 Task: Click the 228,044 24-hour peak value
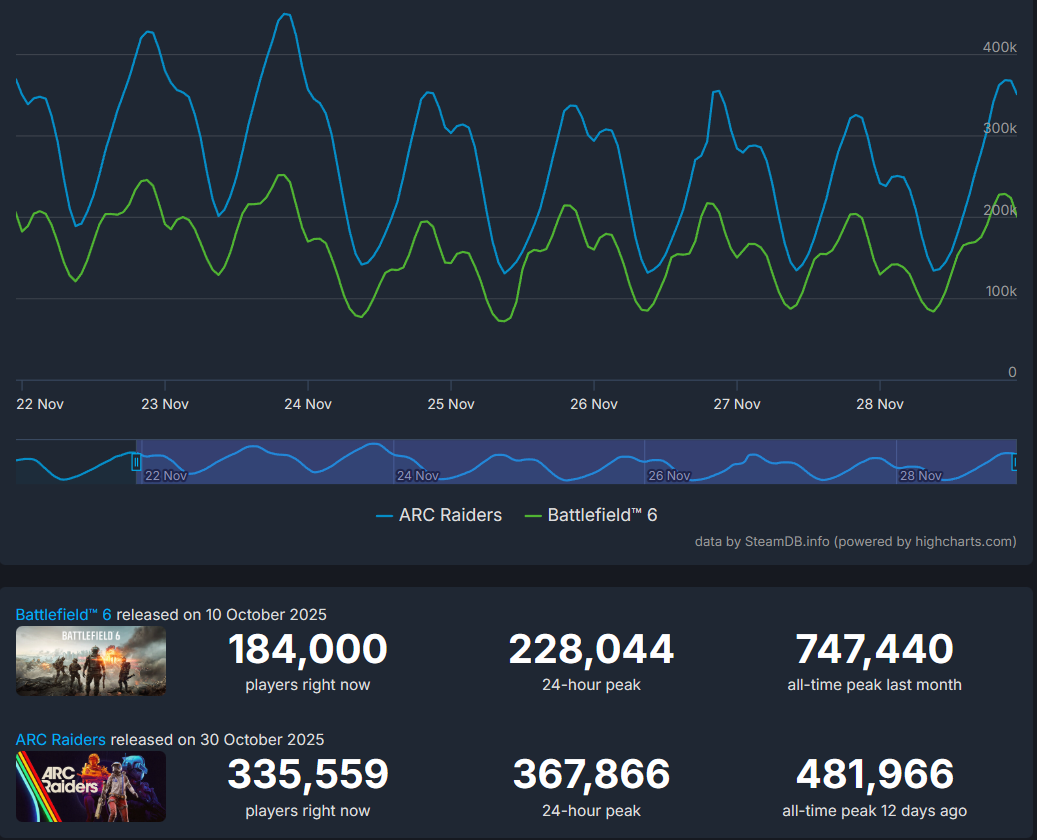[591, 649]
